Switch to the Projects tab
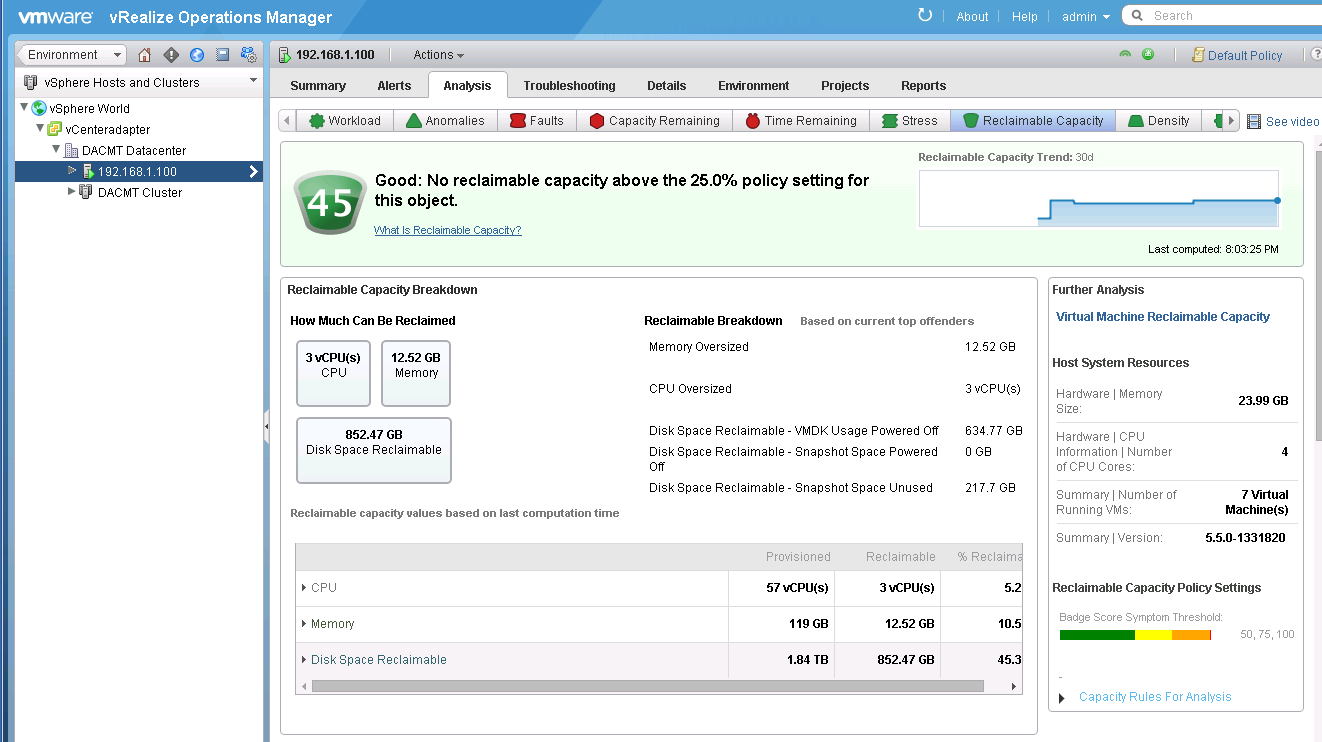 (845, 85)
